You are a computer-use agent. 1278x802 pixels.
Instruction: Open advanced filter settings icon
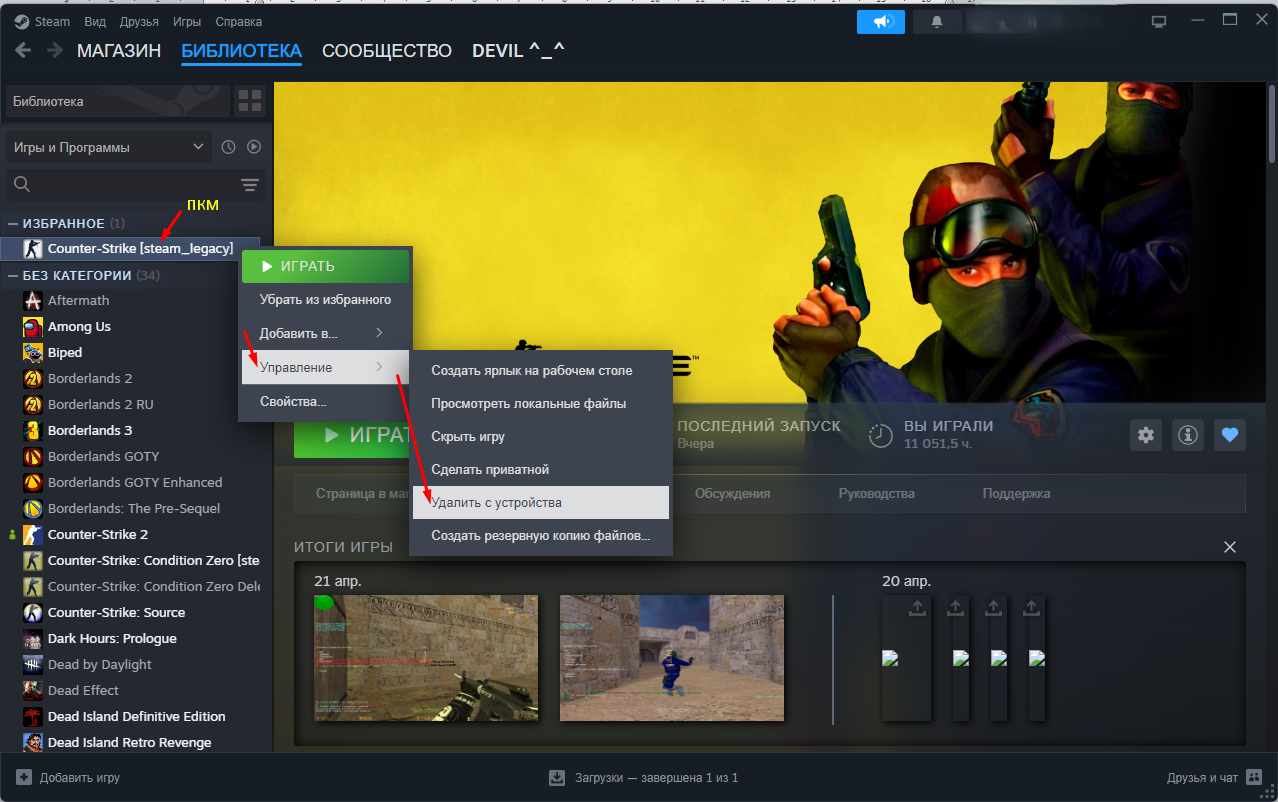(x=250, y=185)
